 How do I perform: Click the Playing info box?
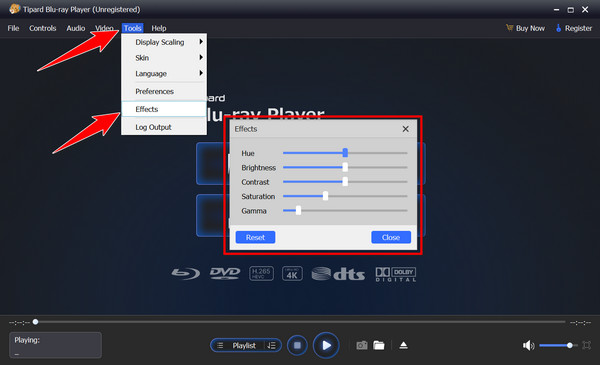pos(55,345)
